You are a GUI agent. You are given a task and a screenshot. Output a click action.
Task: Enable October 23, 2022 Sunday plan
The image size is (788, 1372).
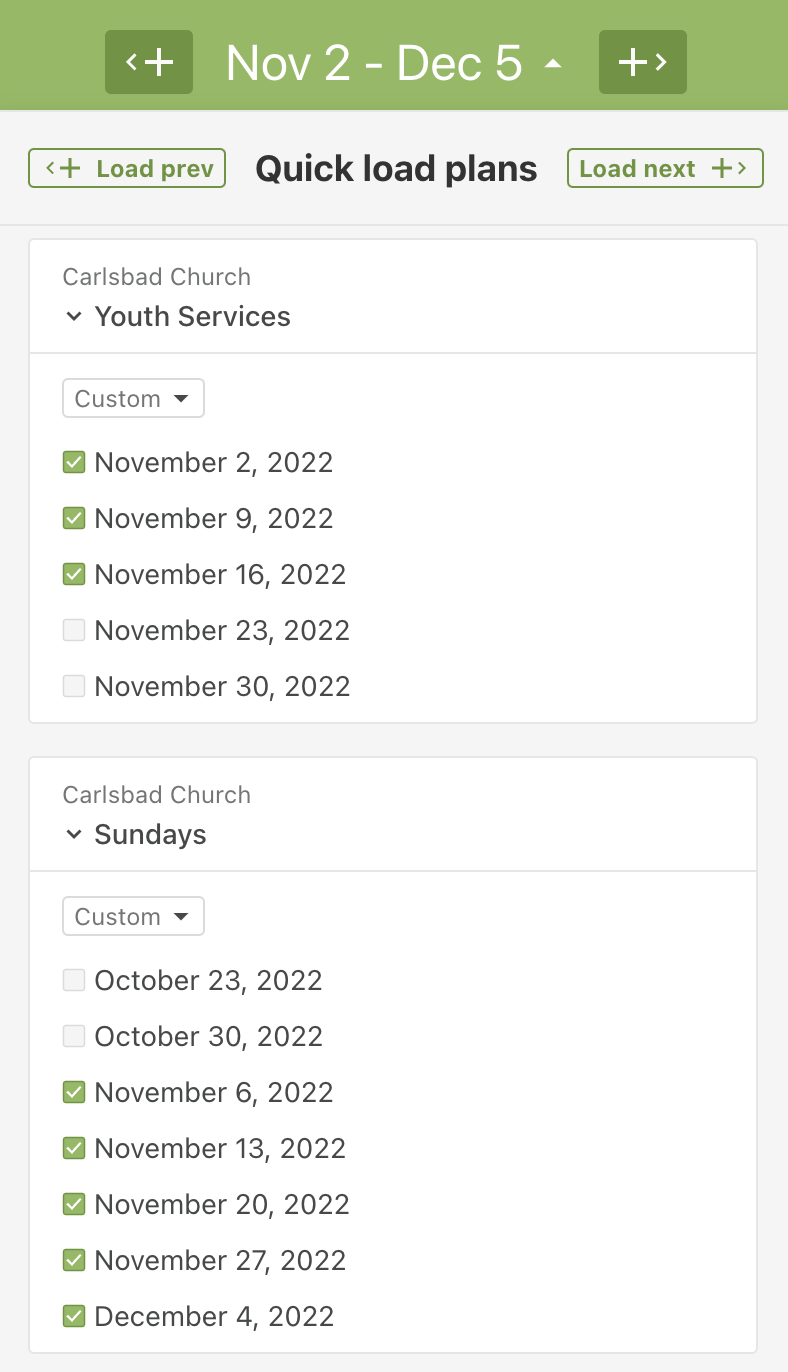click(x=73, y=980)
